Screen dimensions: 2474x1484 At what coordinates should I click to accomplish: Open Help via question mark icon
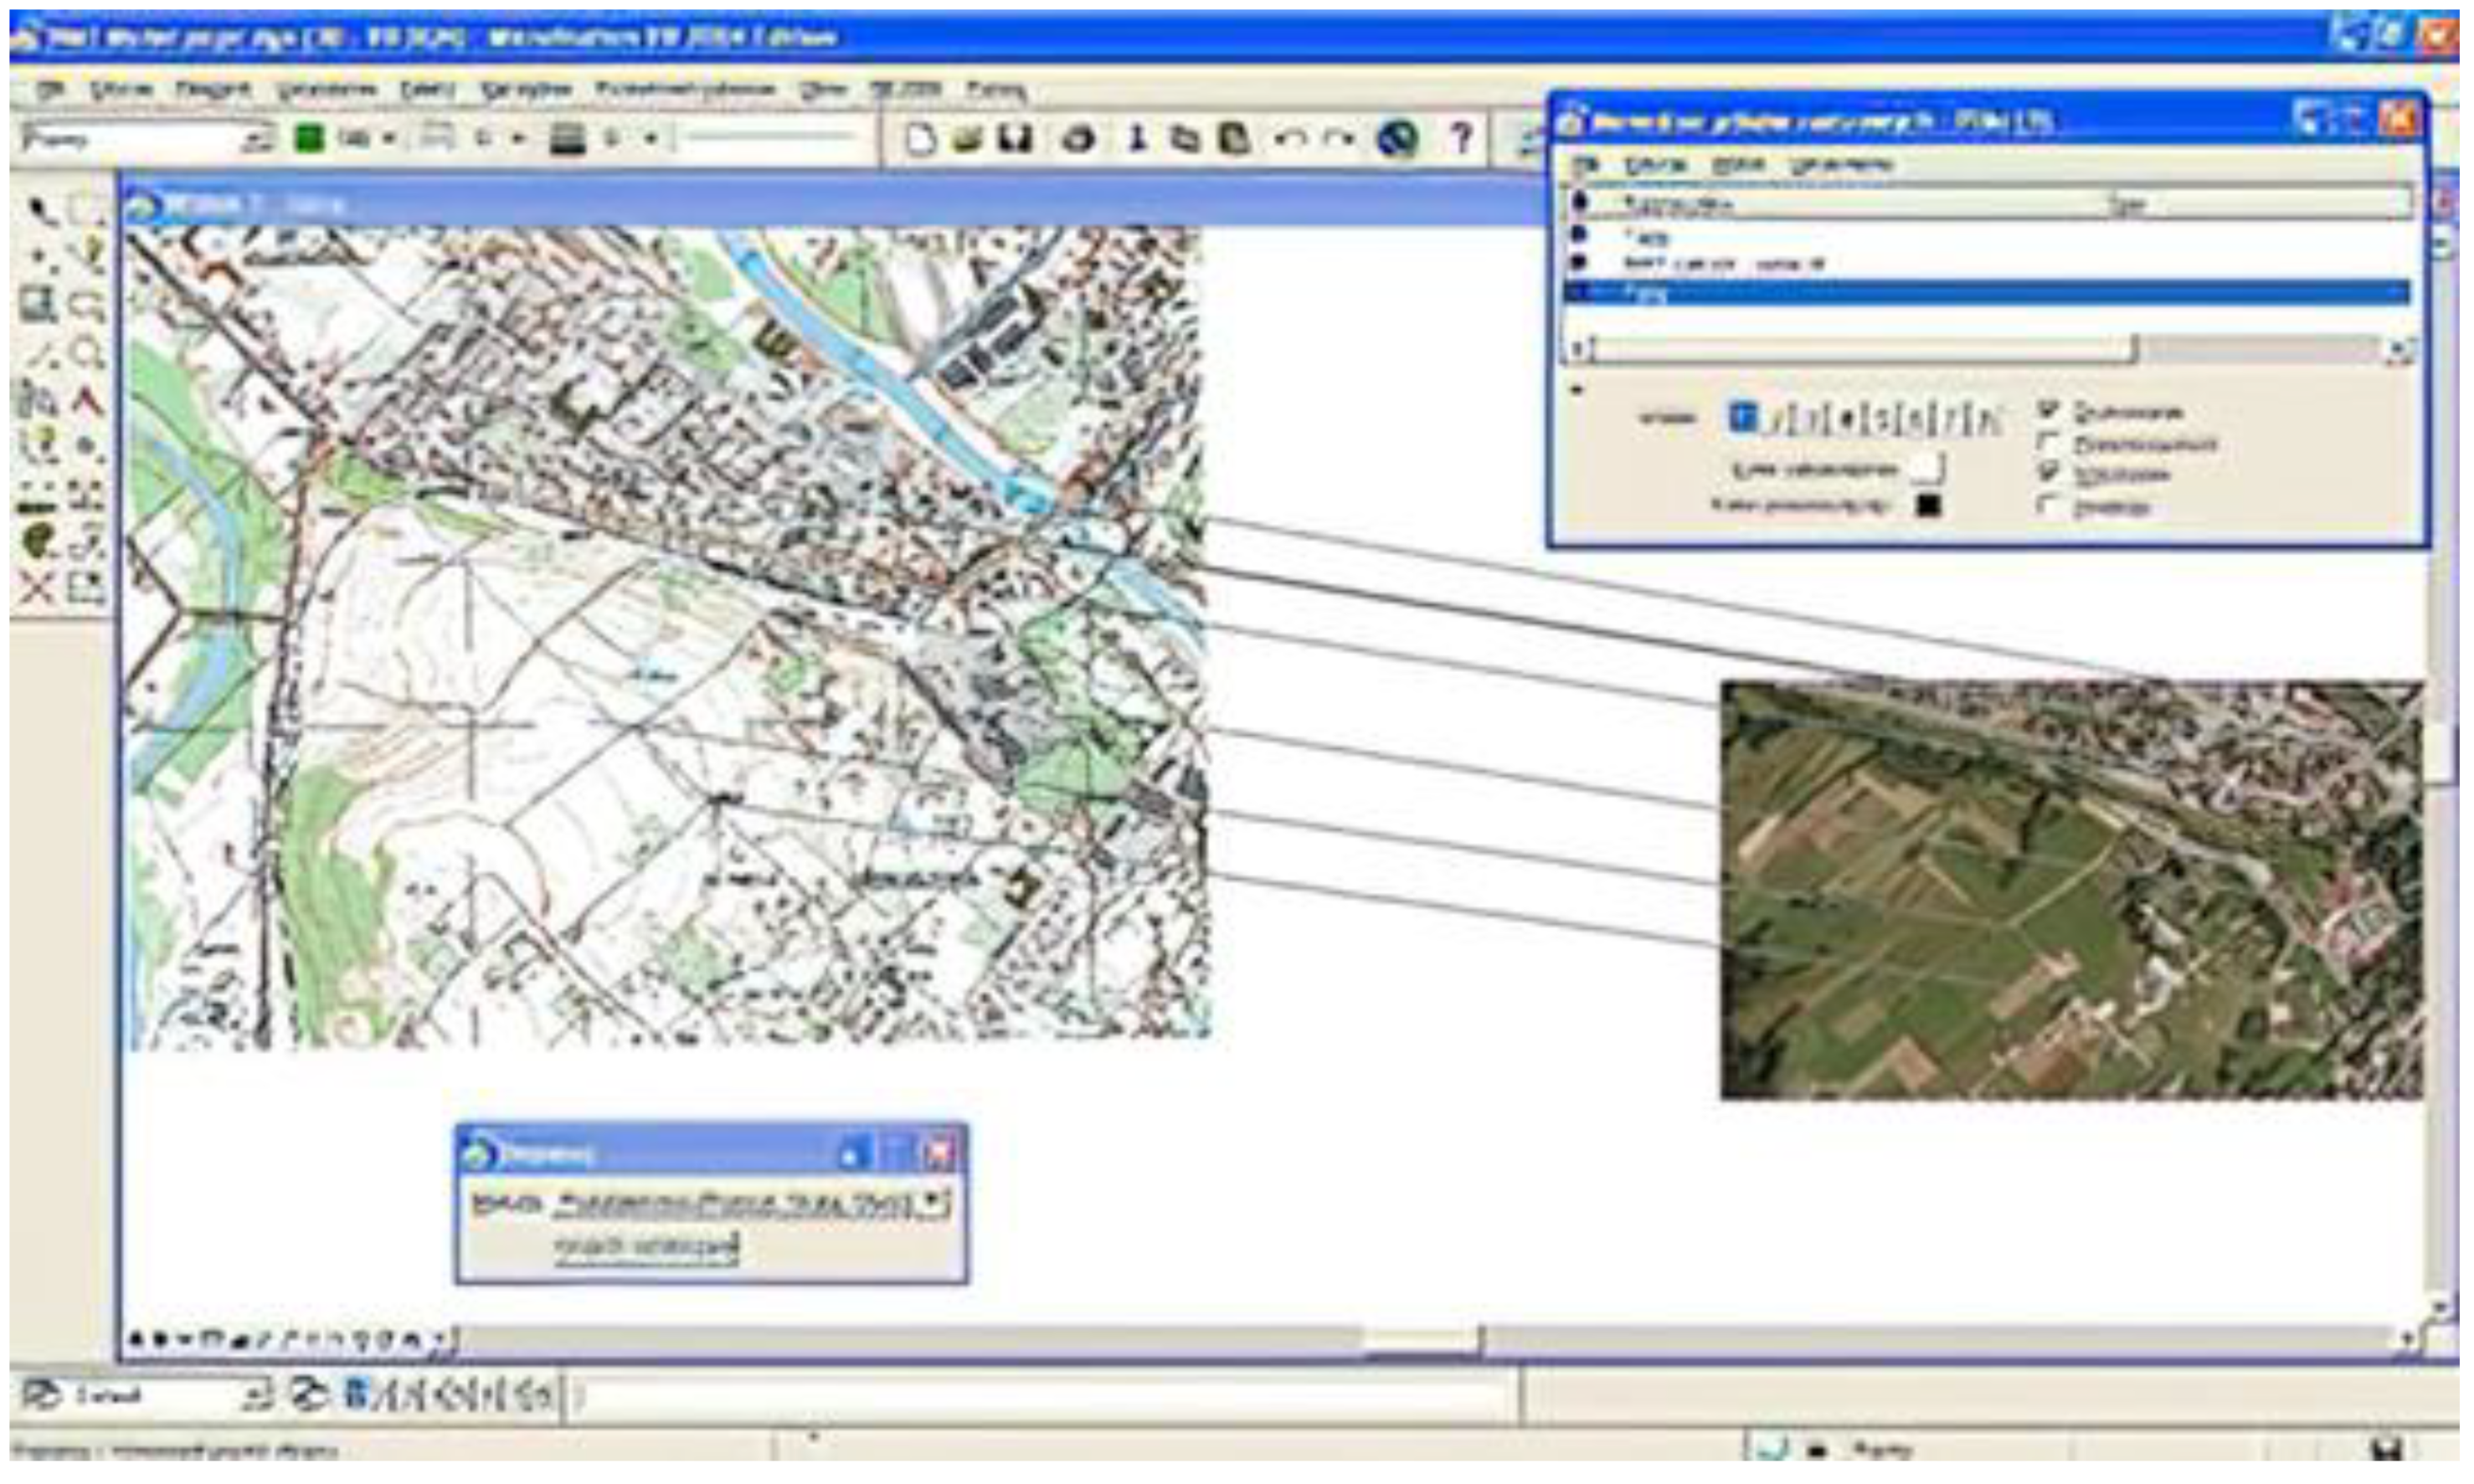[x=1462, y=137]
